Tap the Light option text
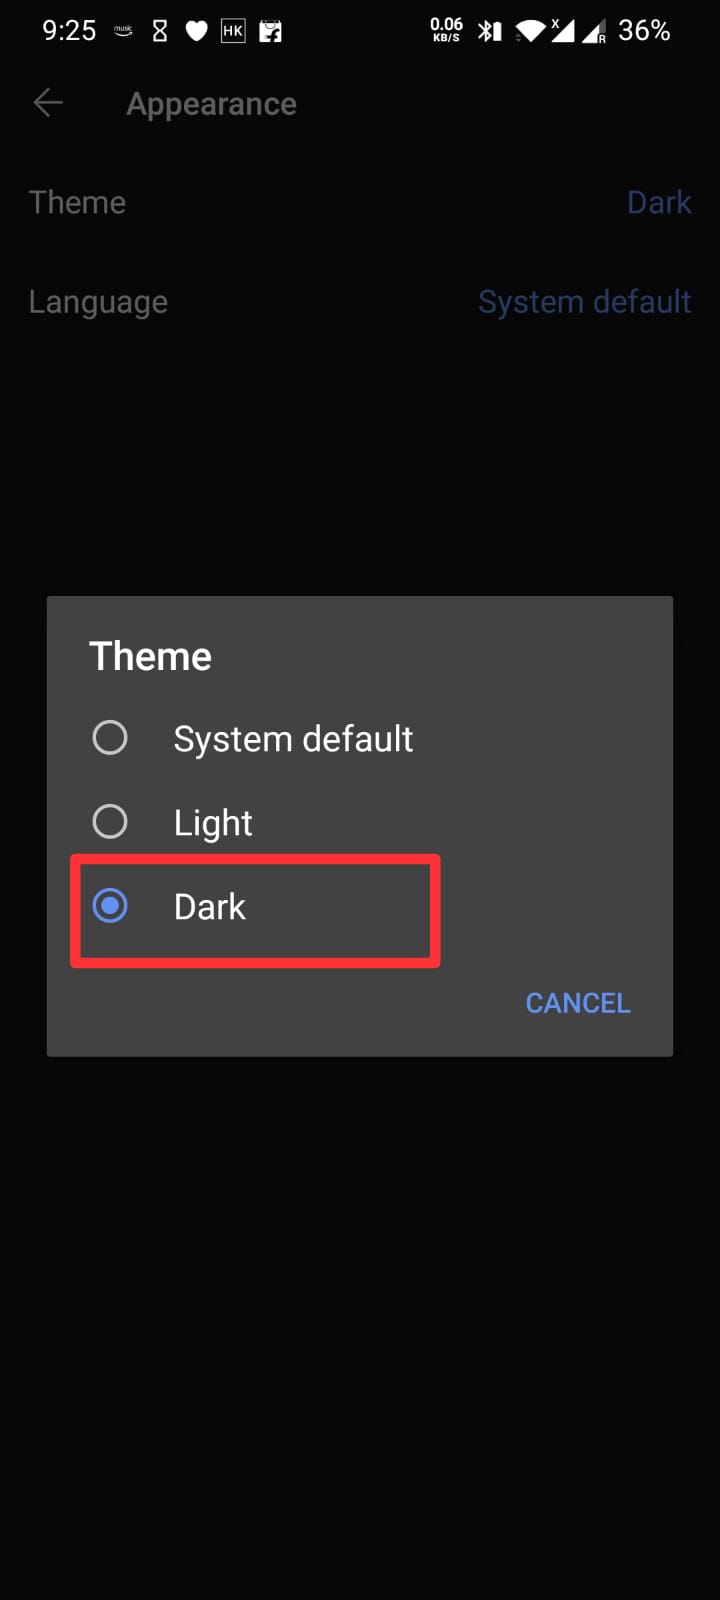The image size is (720, 1600). coord(213,823)
